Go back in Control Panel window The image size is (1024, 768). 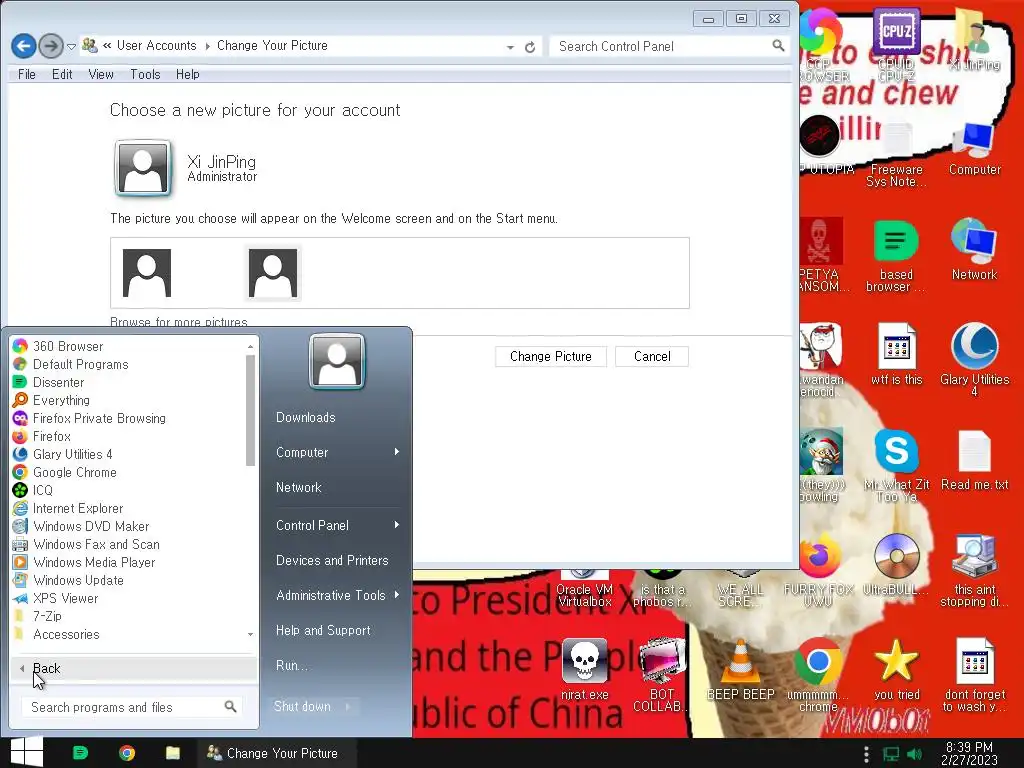tap(24, 46)
